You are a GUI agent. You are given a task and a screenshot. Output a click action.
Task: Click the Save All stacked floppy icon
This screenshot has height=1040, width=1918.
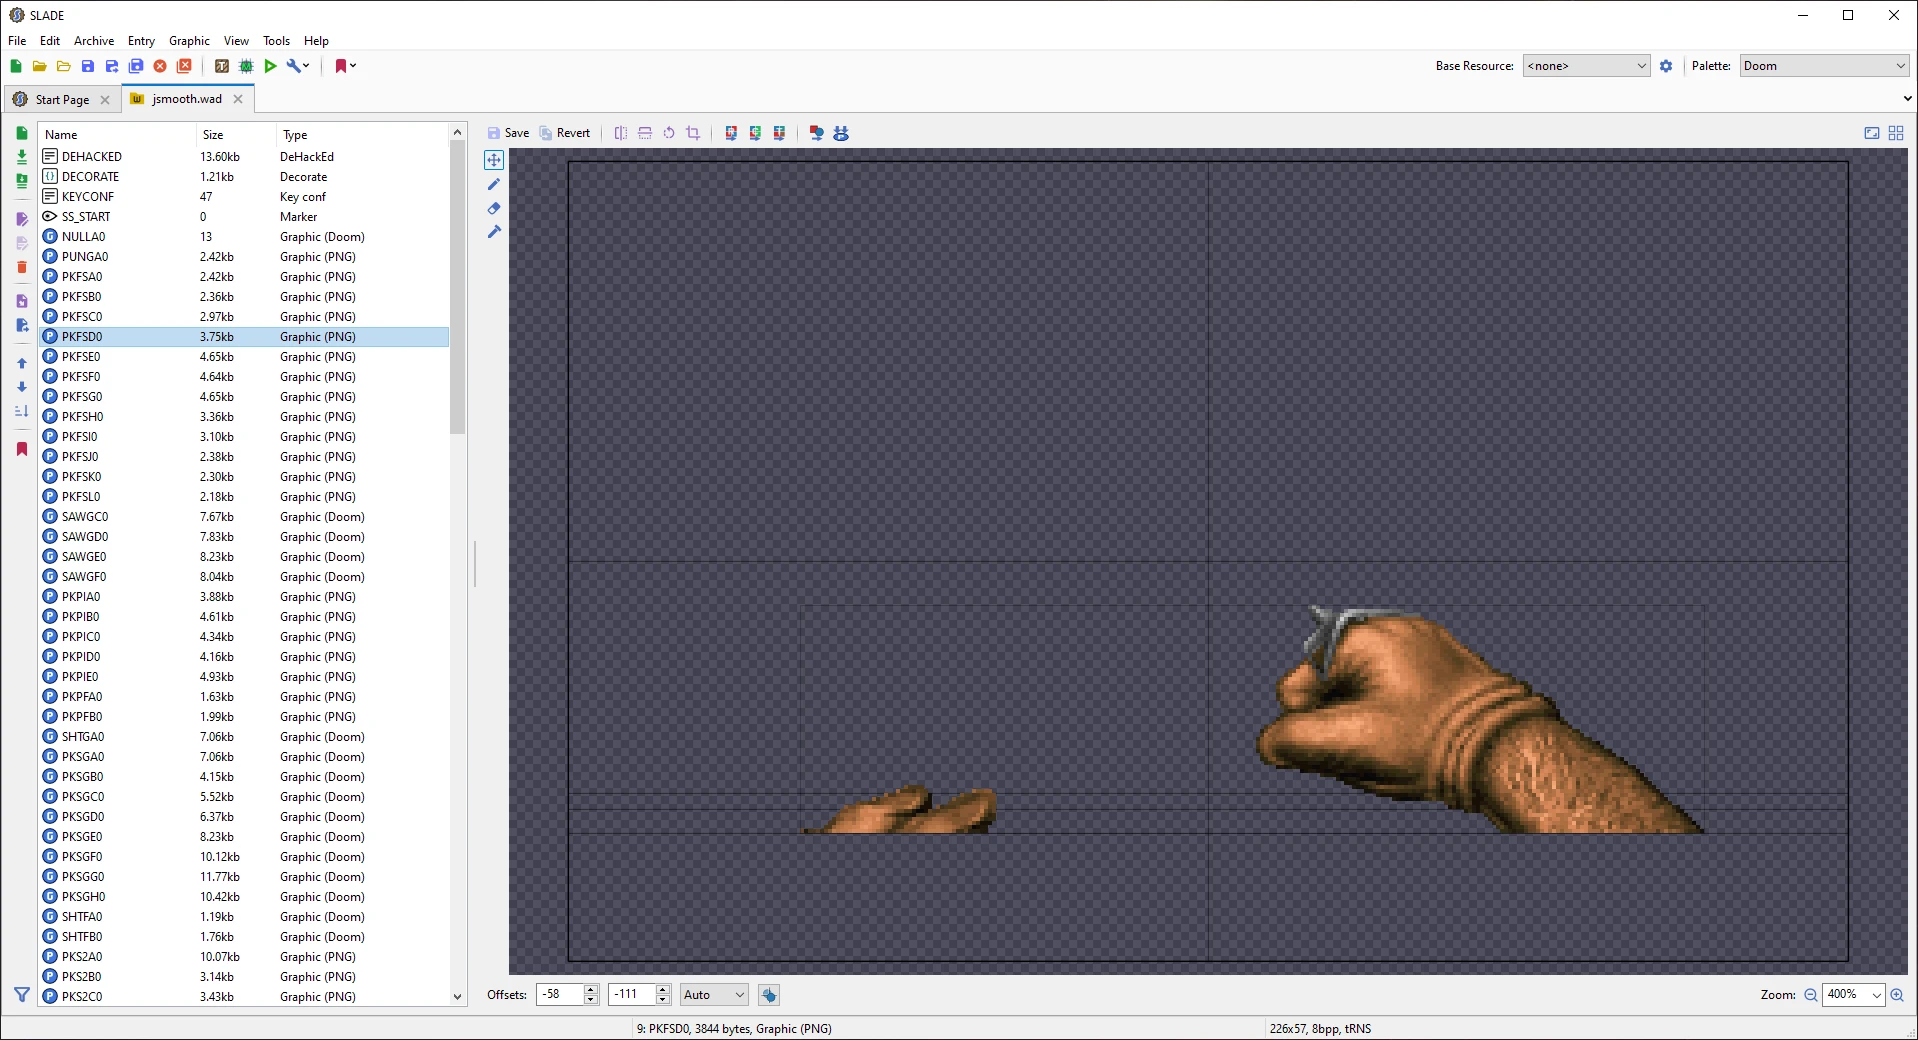click(136, 66)
